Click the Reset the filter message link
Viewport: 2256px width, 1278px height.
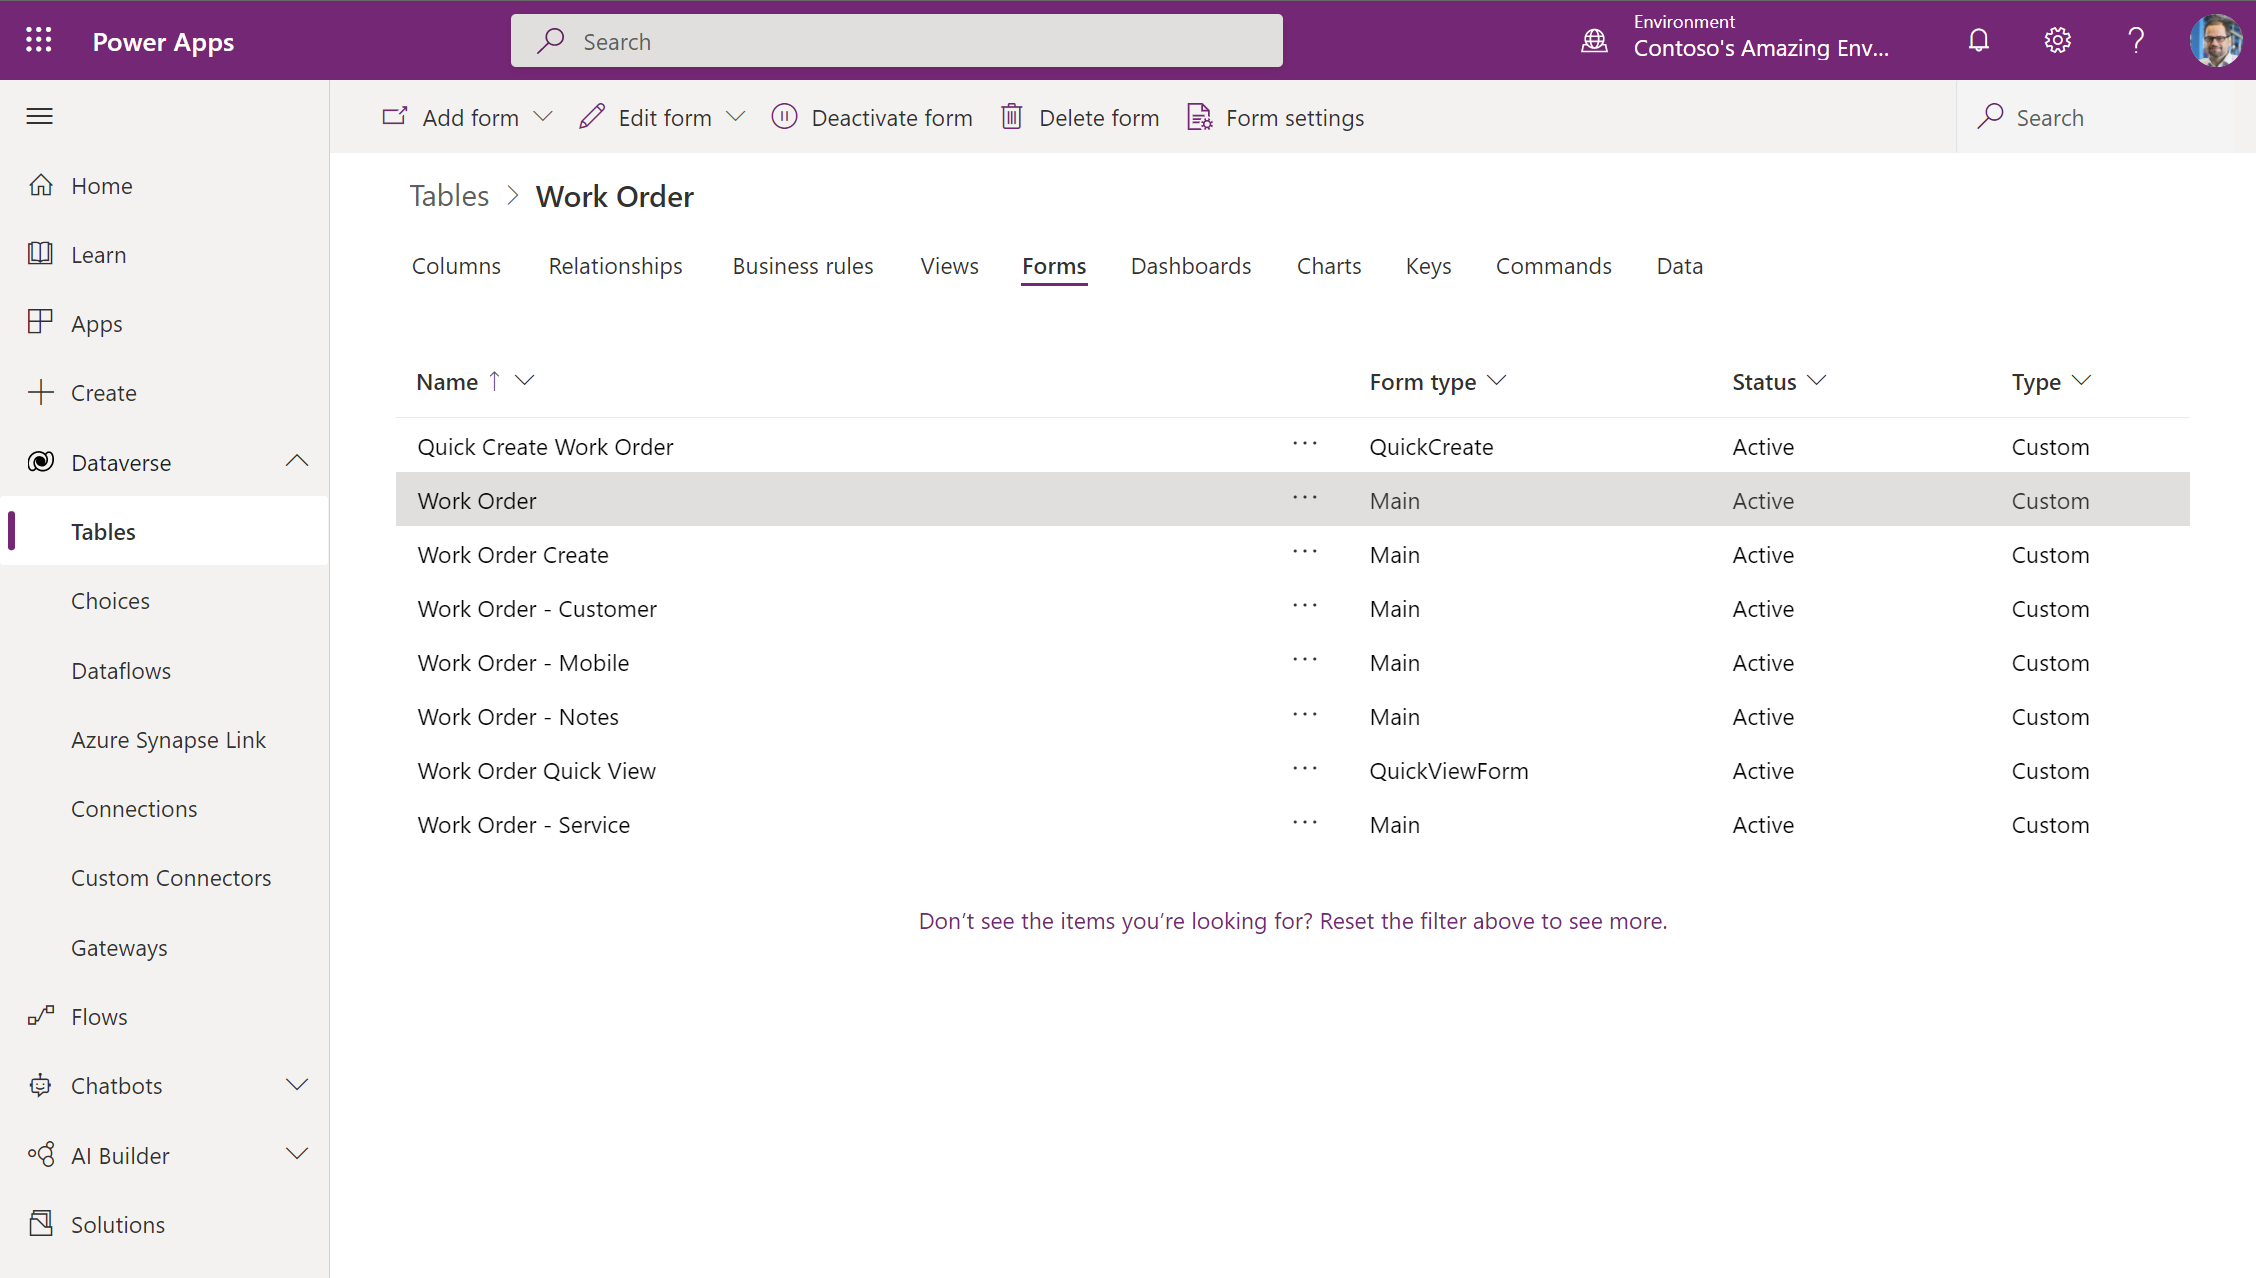[1293, 921]
